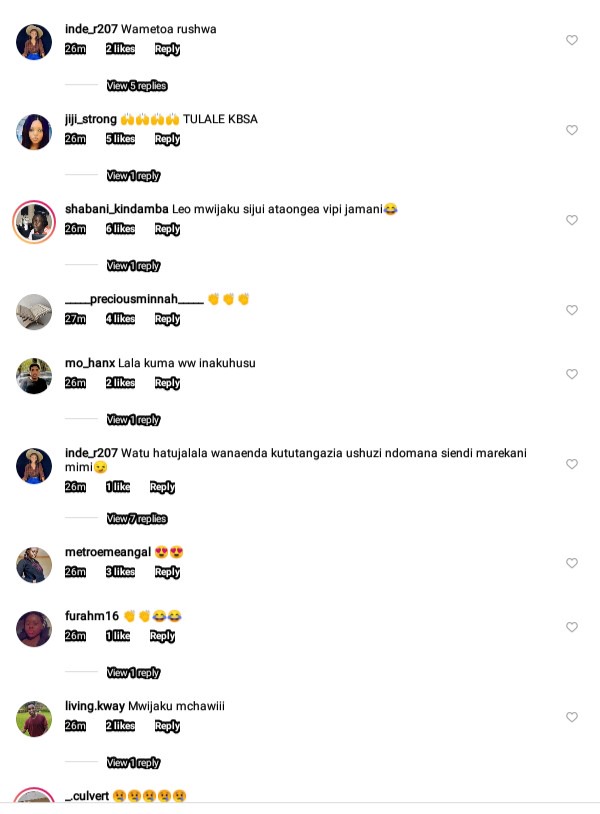Show "View 7 replies" thread
The width and height of the screenshot is (600, 814).
click(x=137, y=519)
